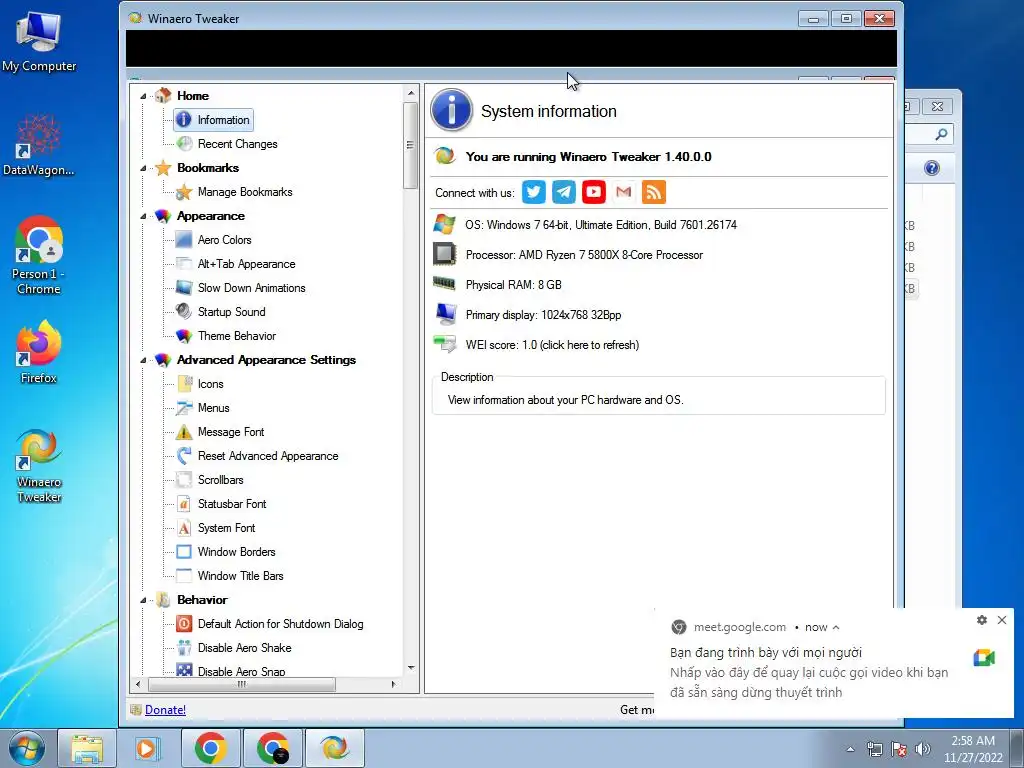Click the Donate! link
1024x768 pixels.
(x=165, y=710)
